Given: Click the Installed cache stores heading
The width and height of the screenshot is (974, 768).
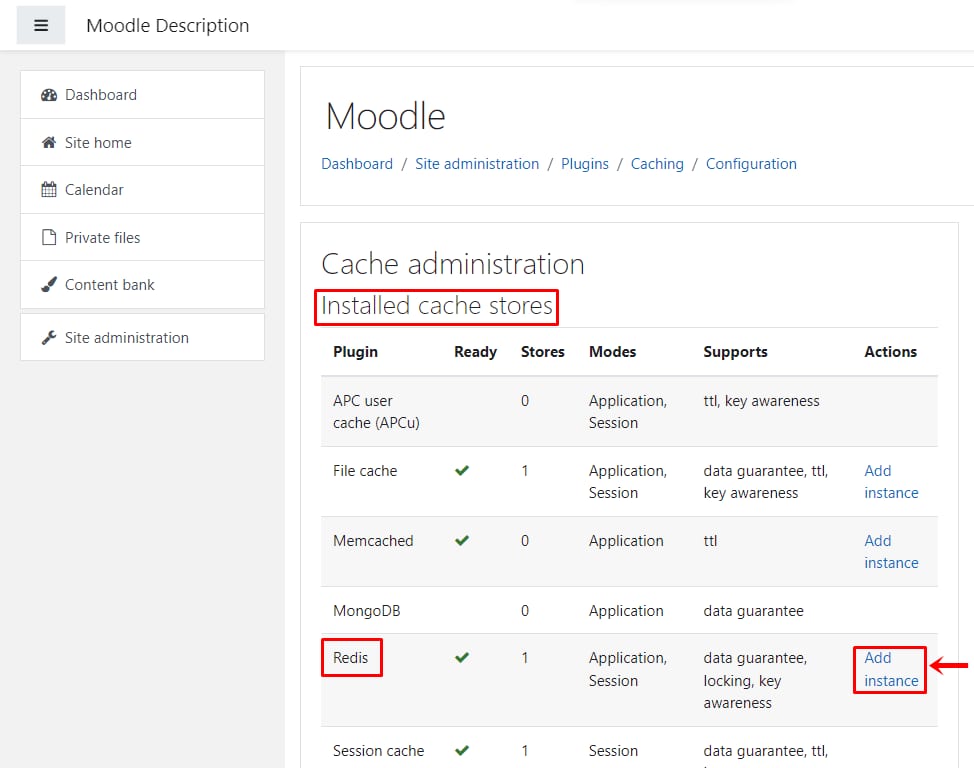Looking at the screenshot, I should [x=437, y=306].
